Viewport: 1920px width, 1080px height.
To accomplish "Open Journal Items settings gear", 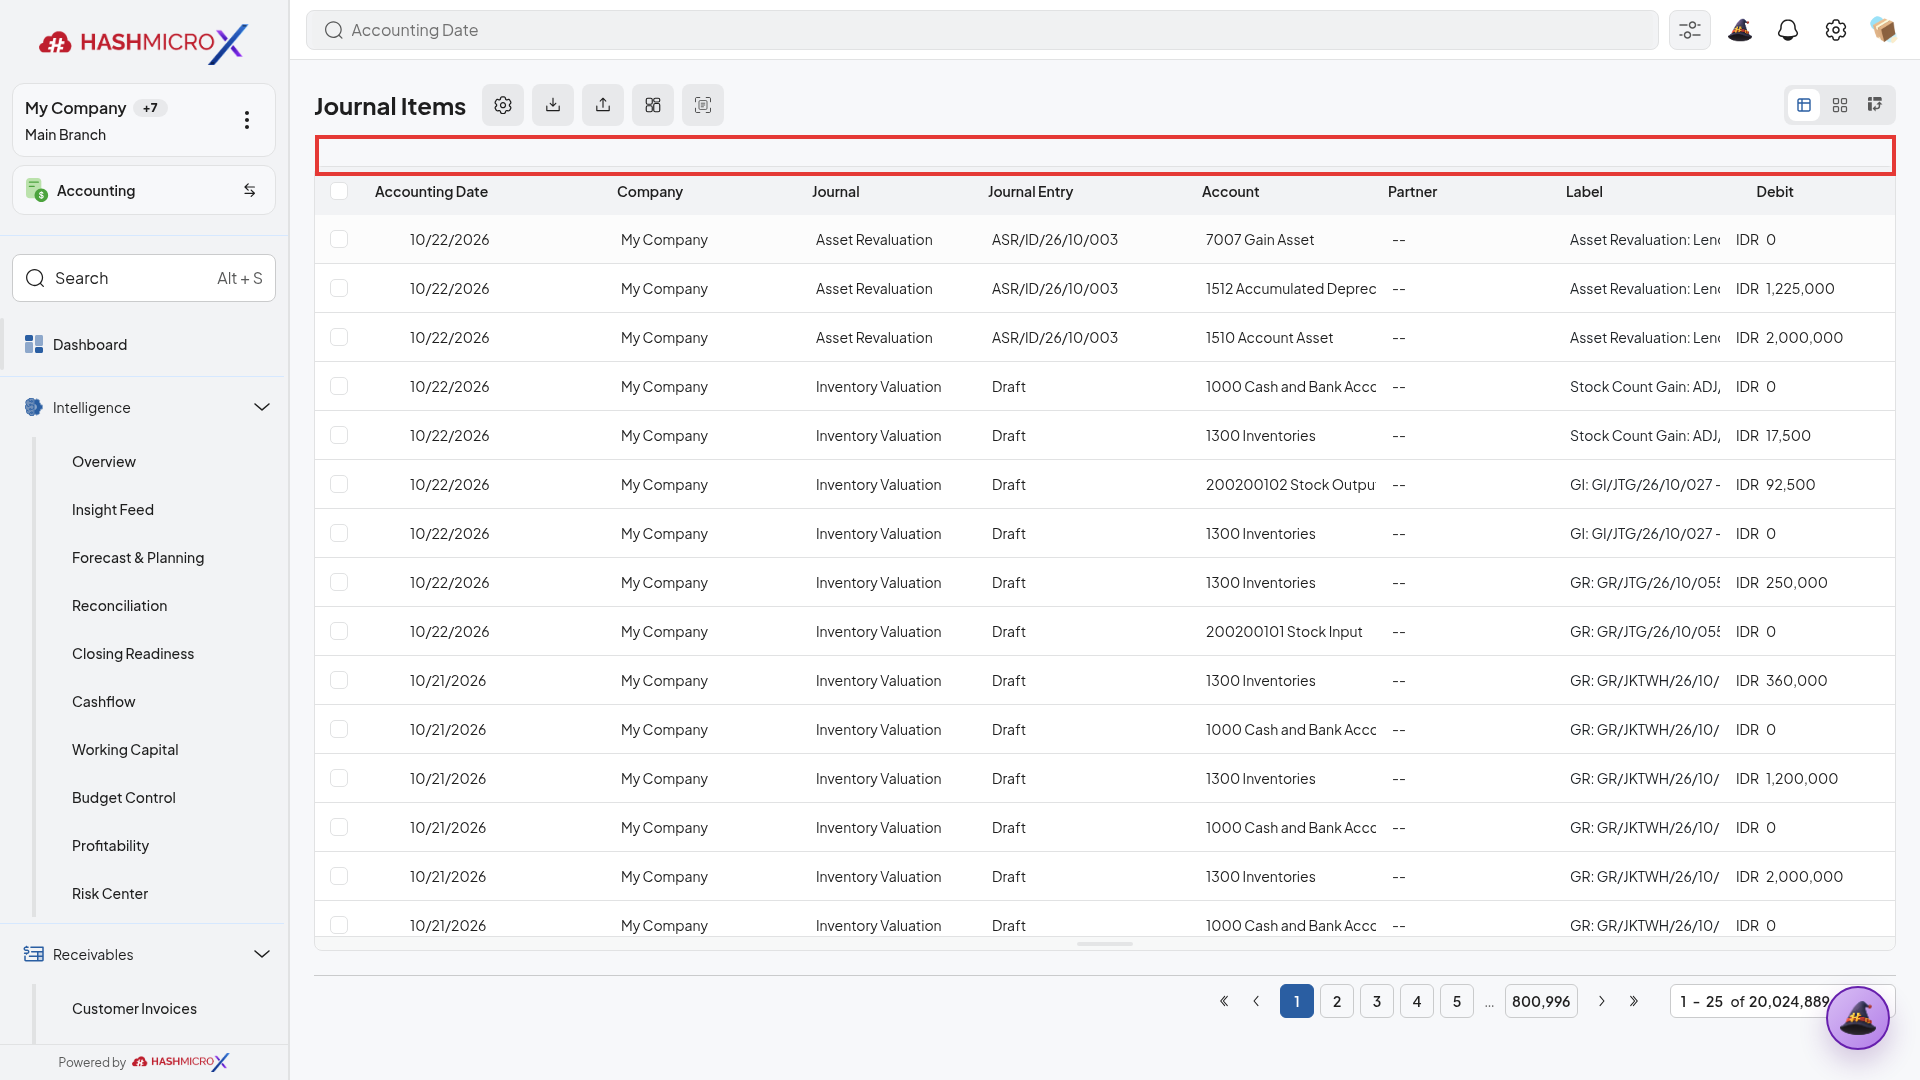I will pyautogui.click(x=503, y=105).
